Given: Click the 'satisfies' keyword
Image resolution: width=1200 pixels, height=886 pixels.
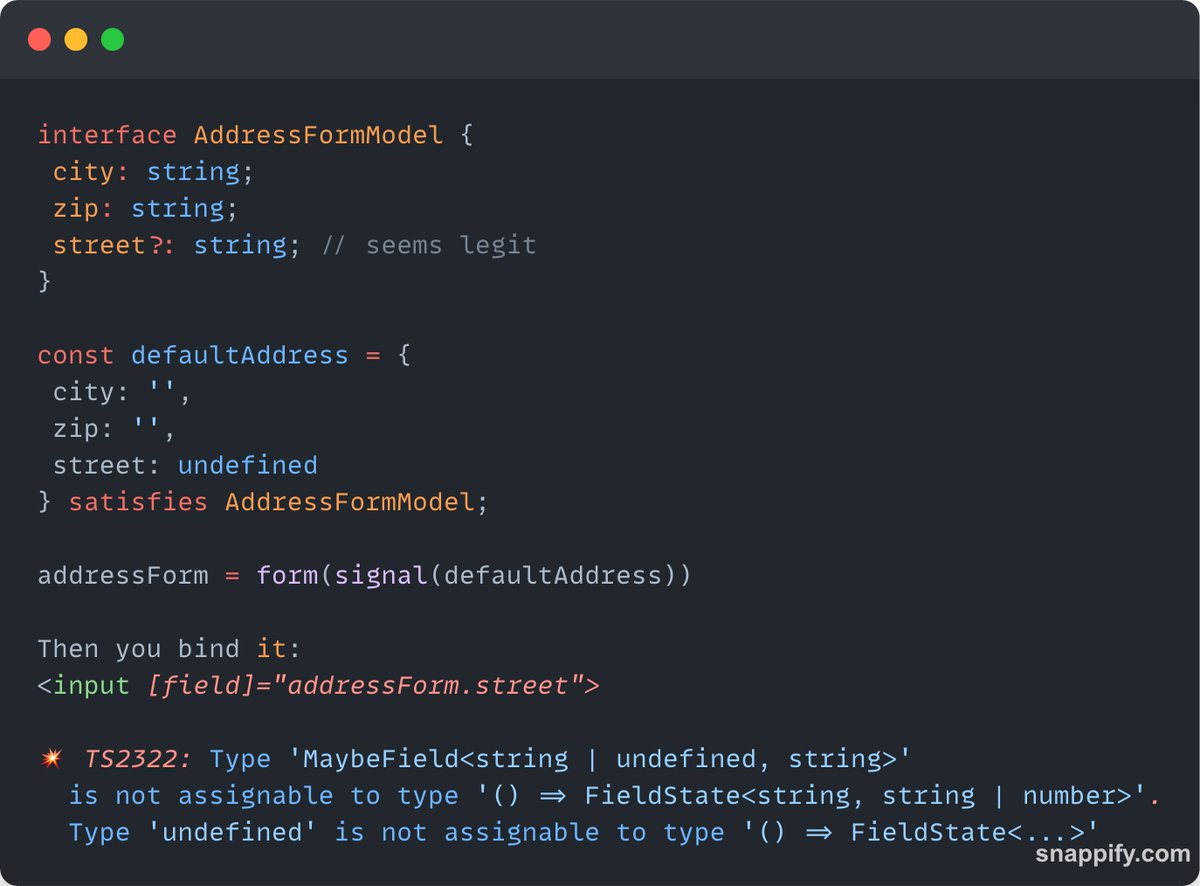Looking at the screenshot, I should [138, 502].
